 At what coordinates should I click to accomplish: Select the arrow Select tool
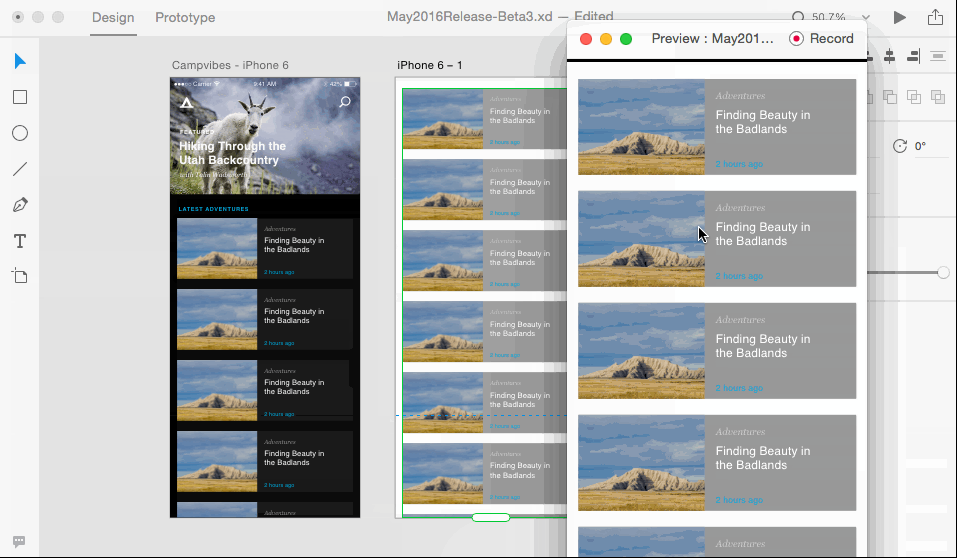coord(20,61)
